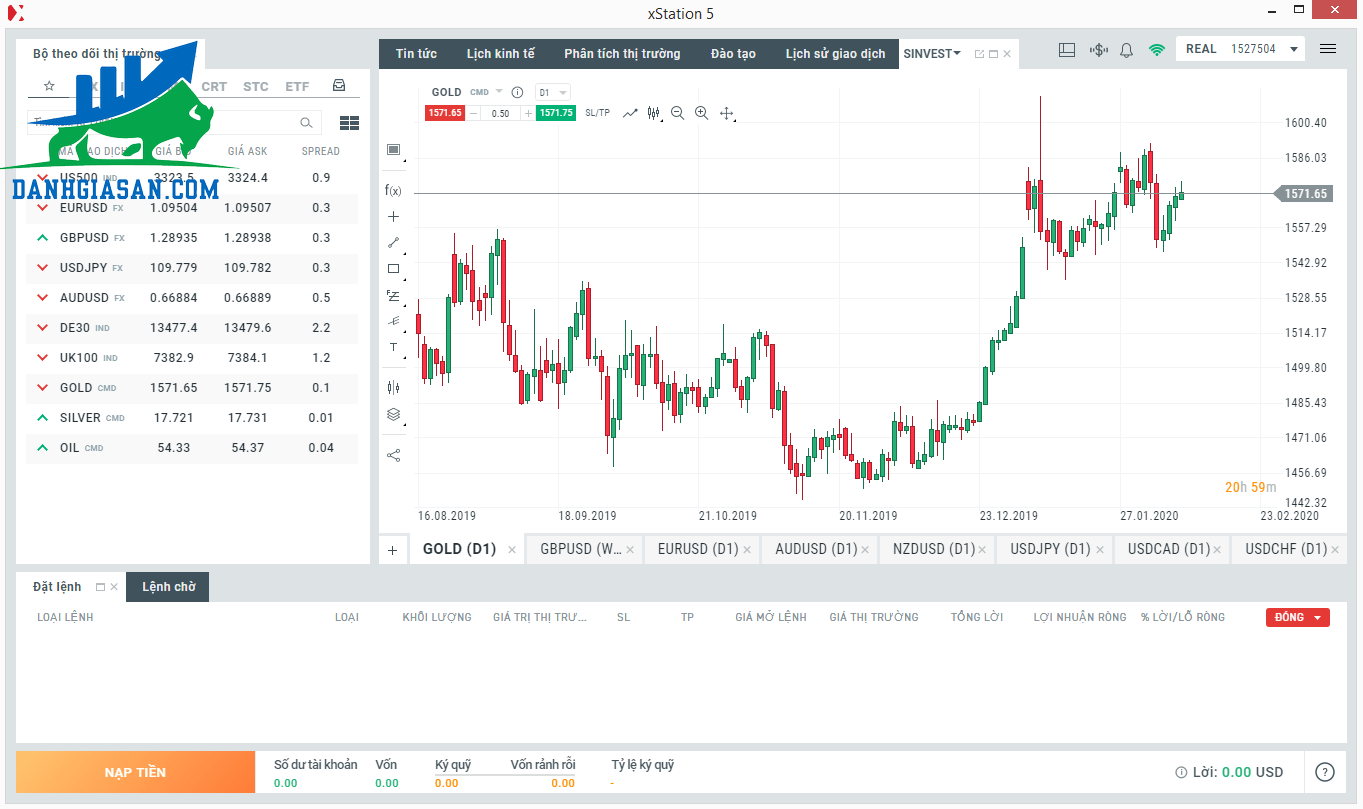The height and width of the screenshot is (809, 1363).
Task: Open Phân tích thị trường tab
Action: [x=622, y=54]
